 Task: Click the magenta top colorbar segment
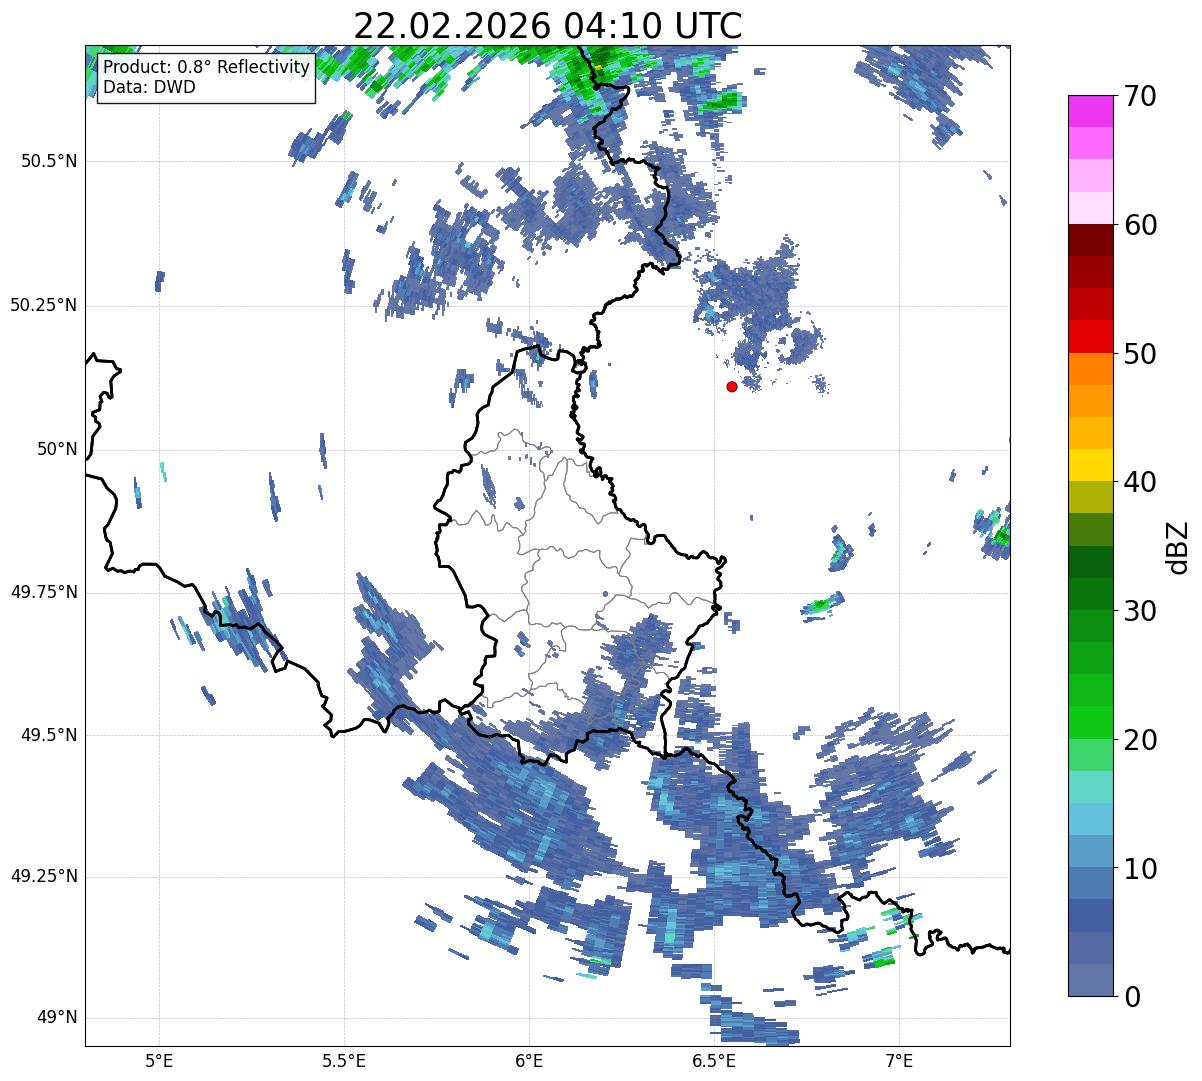[1090, 111]
